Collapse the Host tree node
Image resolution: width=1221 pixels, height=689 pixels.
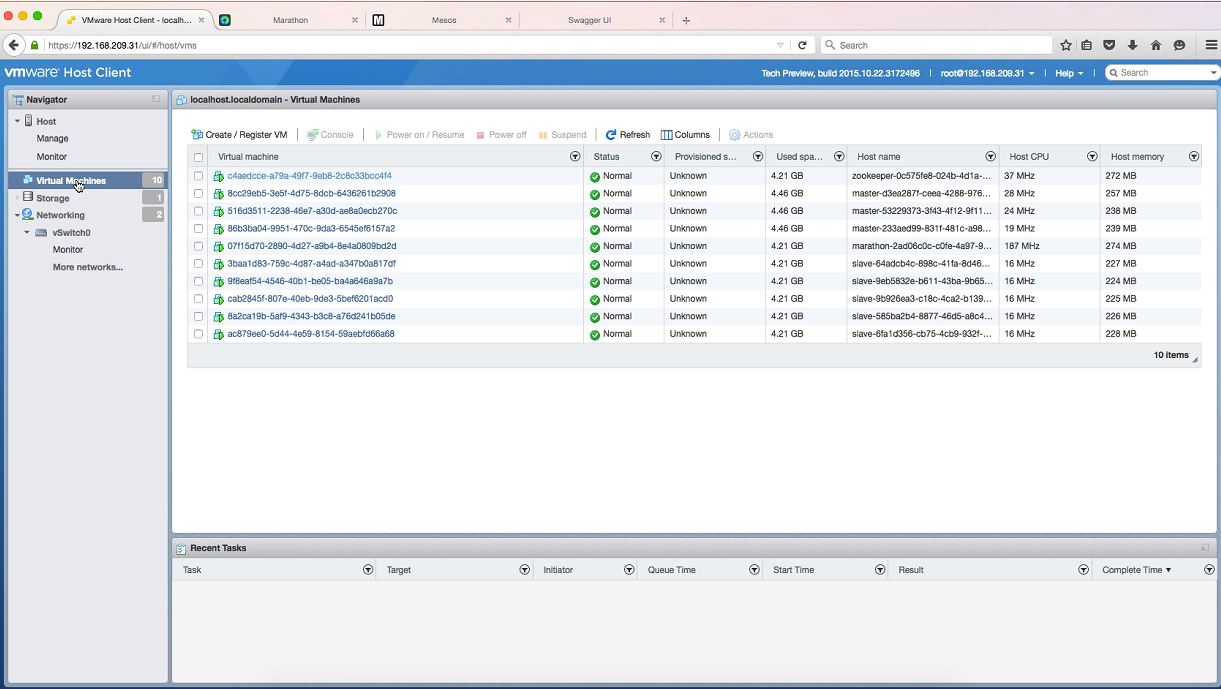click(x=17, y=121)
